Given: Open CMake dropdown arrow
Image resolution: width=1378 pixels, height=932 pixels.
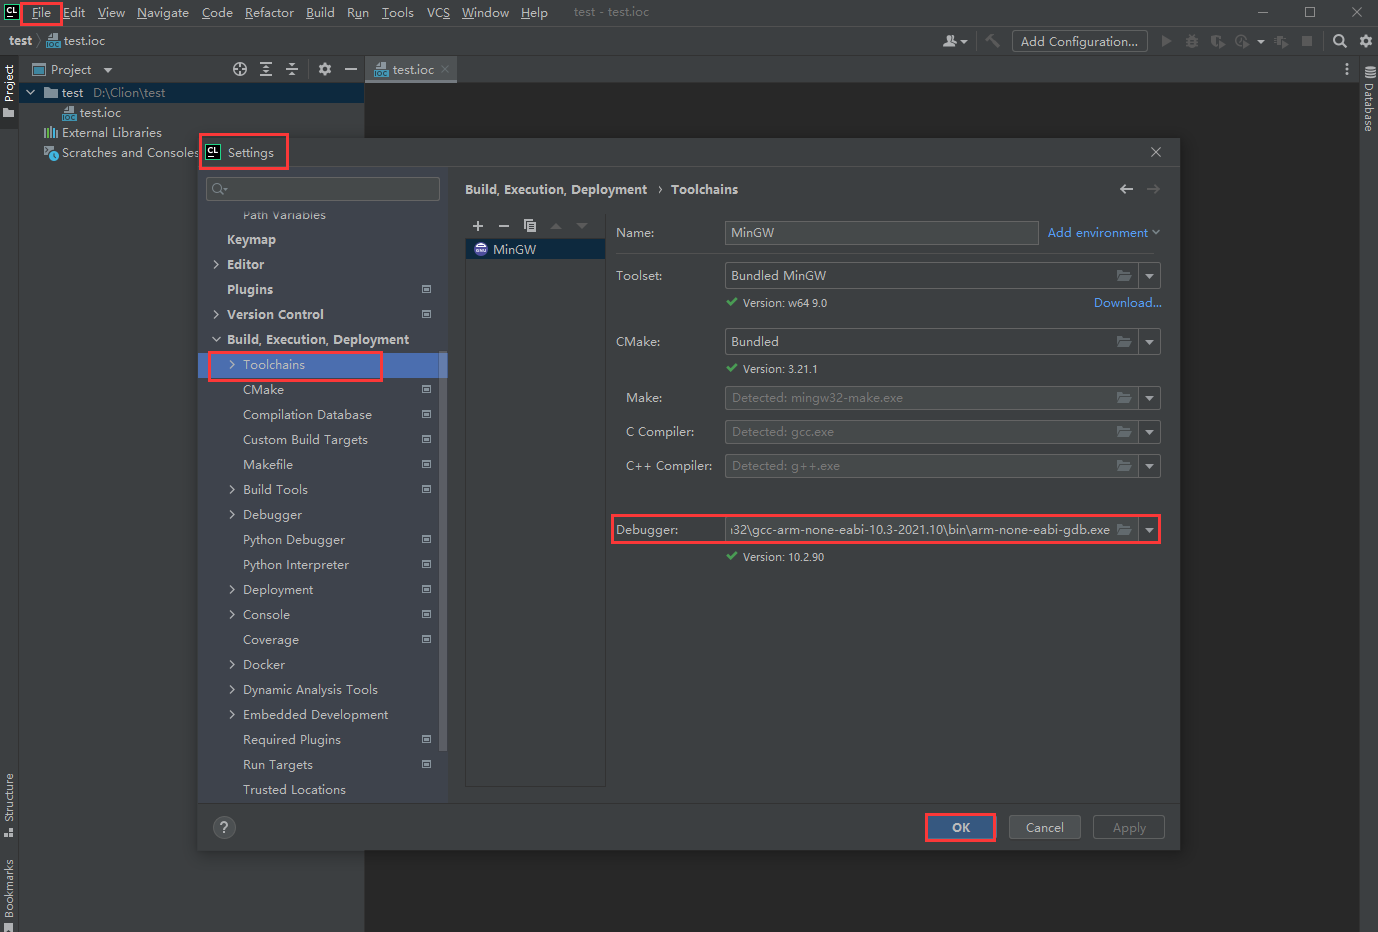Looking at the screenshot, I should (x=1150, y=342).
